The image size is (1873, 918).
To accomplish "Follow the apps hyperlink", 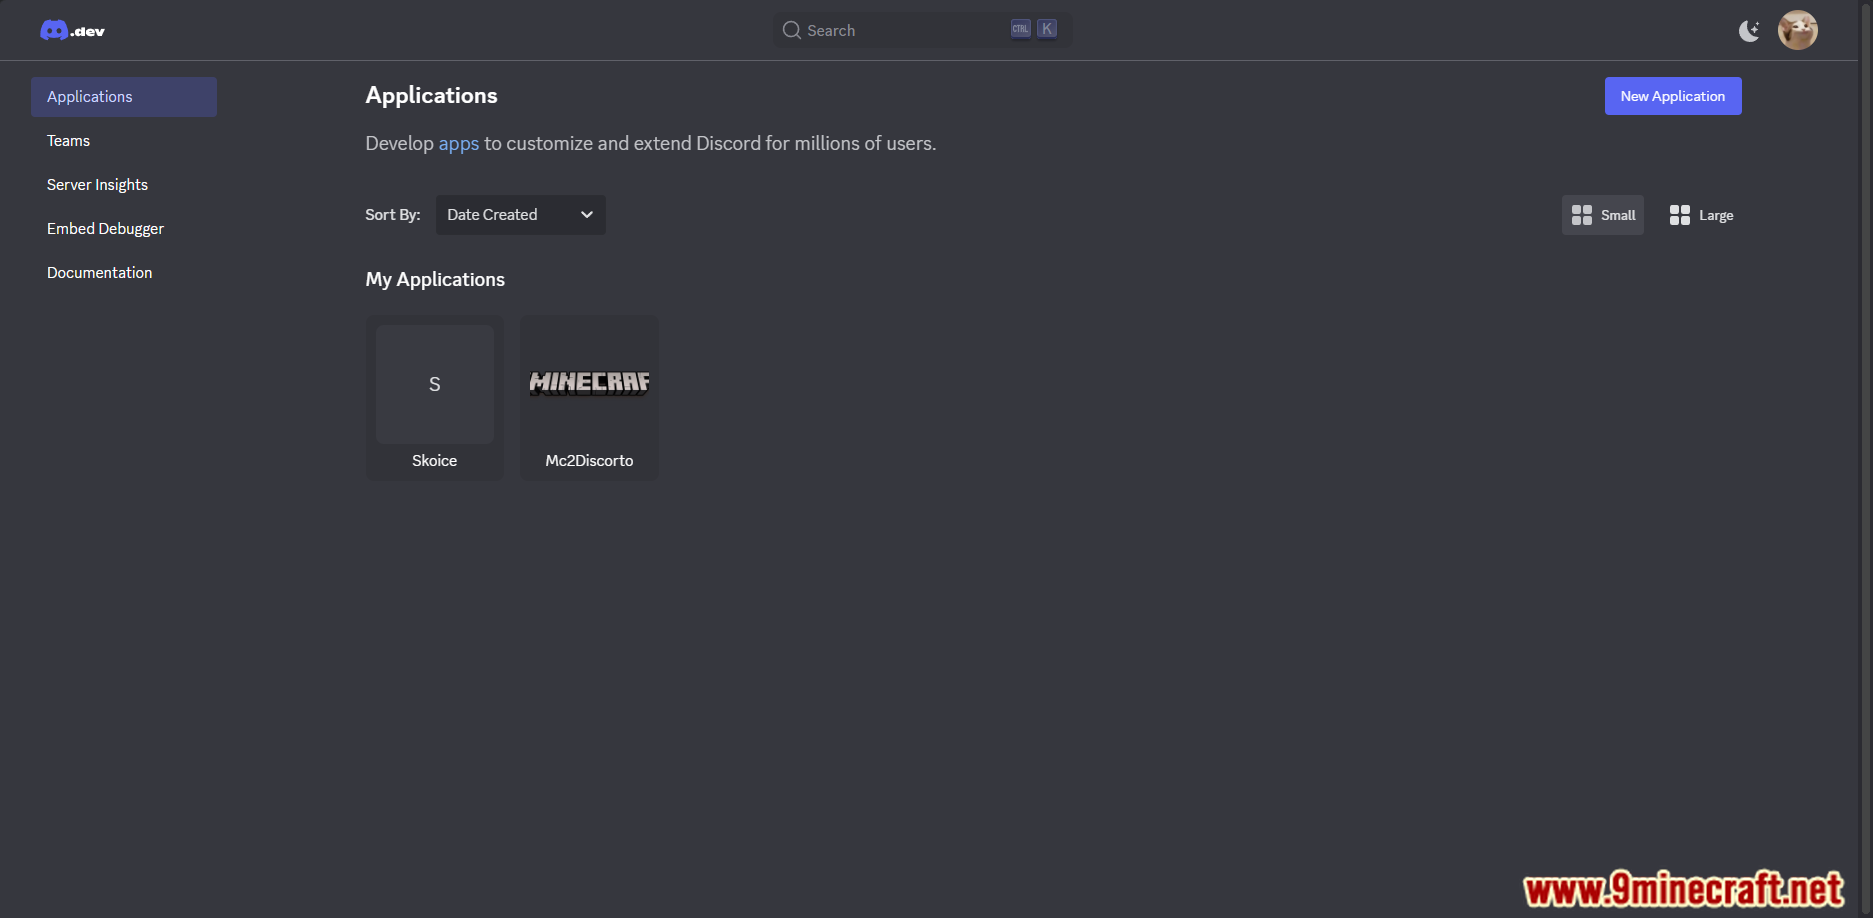I will click(x=459, y=143).
